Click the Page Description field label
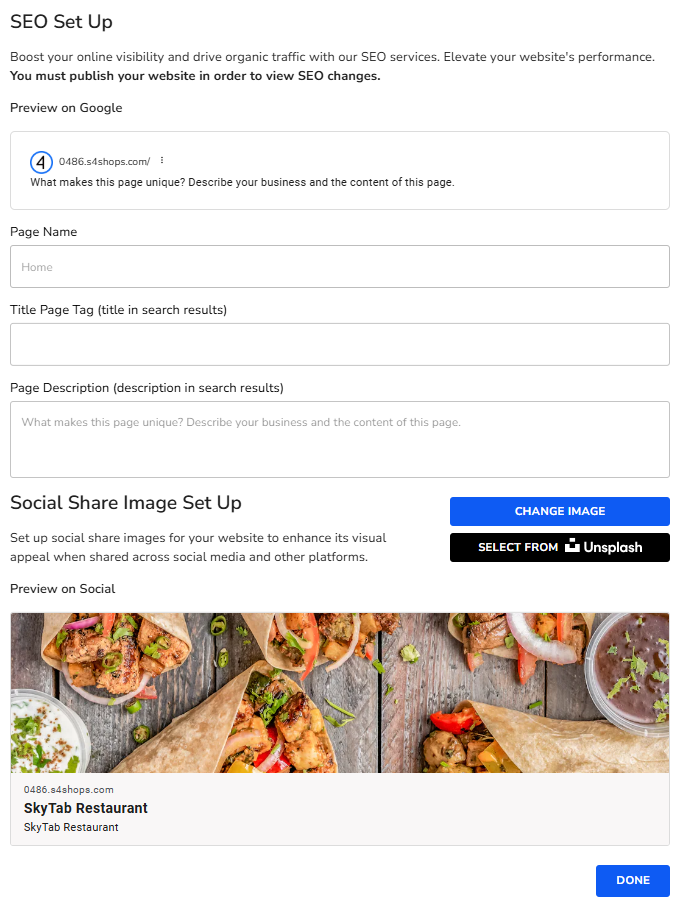The height and width of the screenshot is (904, 684). [x=147, y=388]
